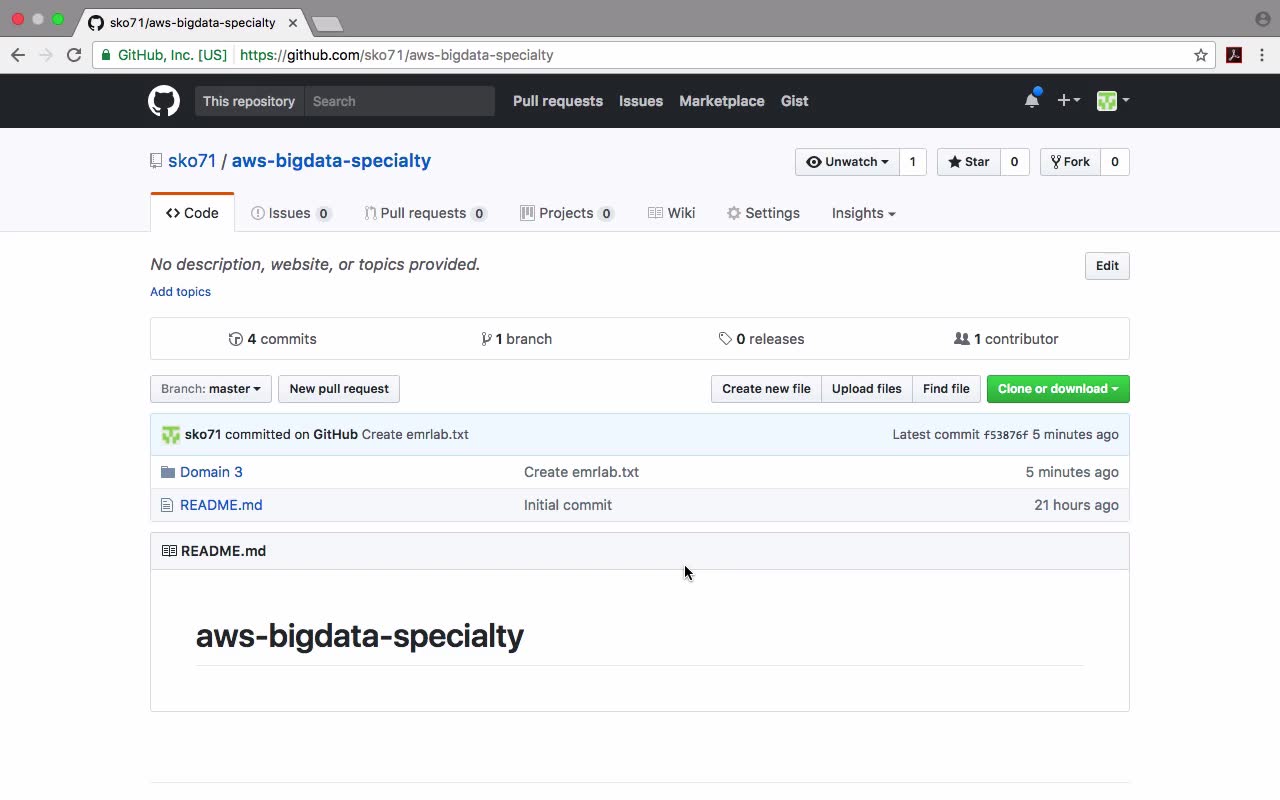The height and width of the screenshot is (800, 1280).
Task: Click Create new file
Action: (x=766, y=389)
